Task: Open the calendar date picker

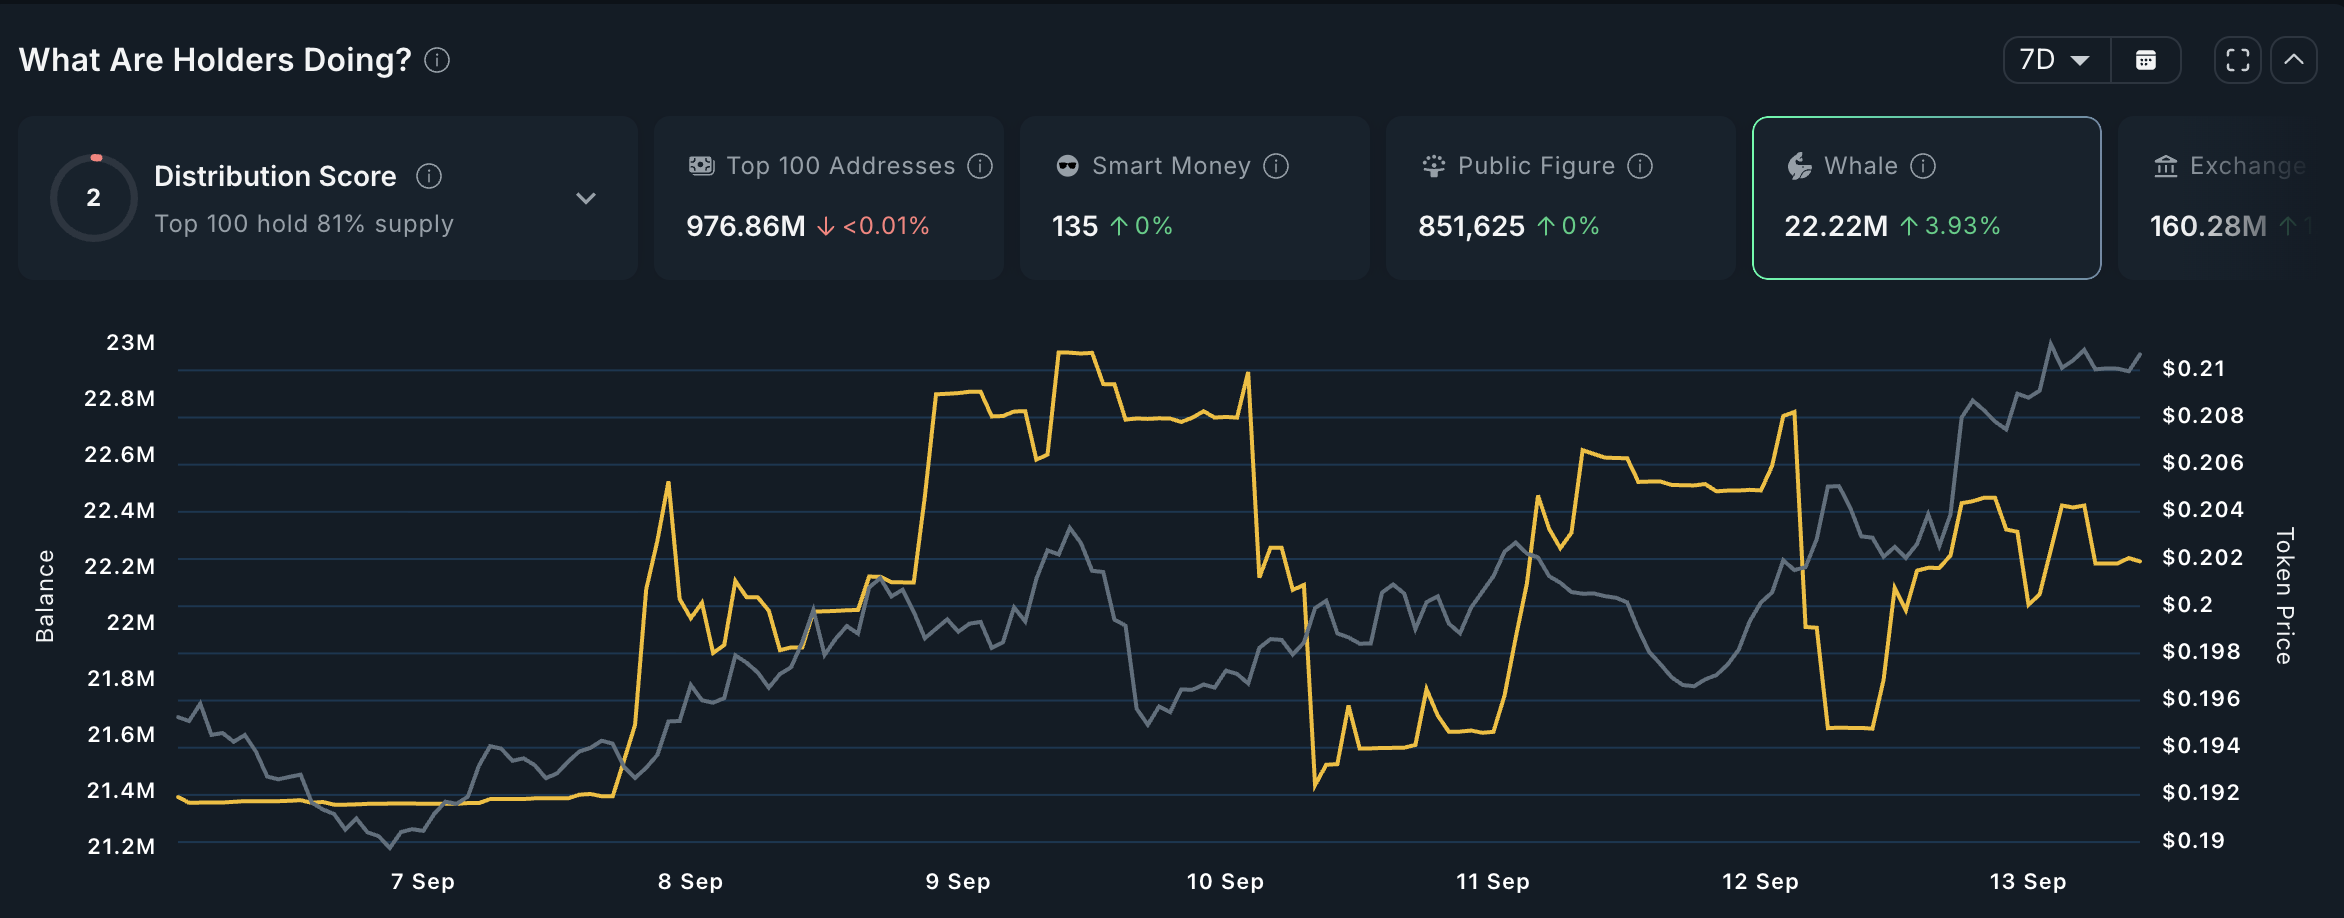Action: 2146,61
